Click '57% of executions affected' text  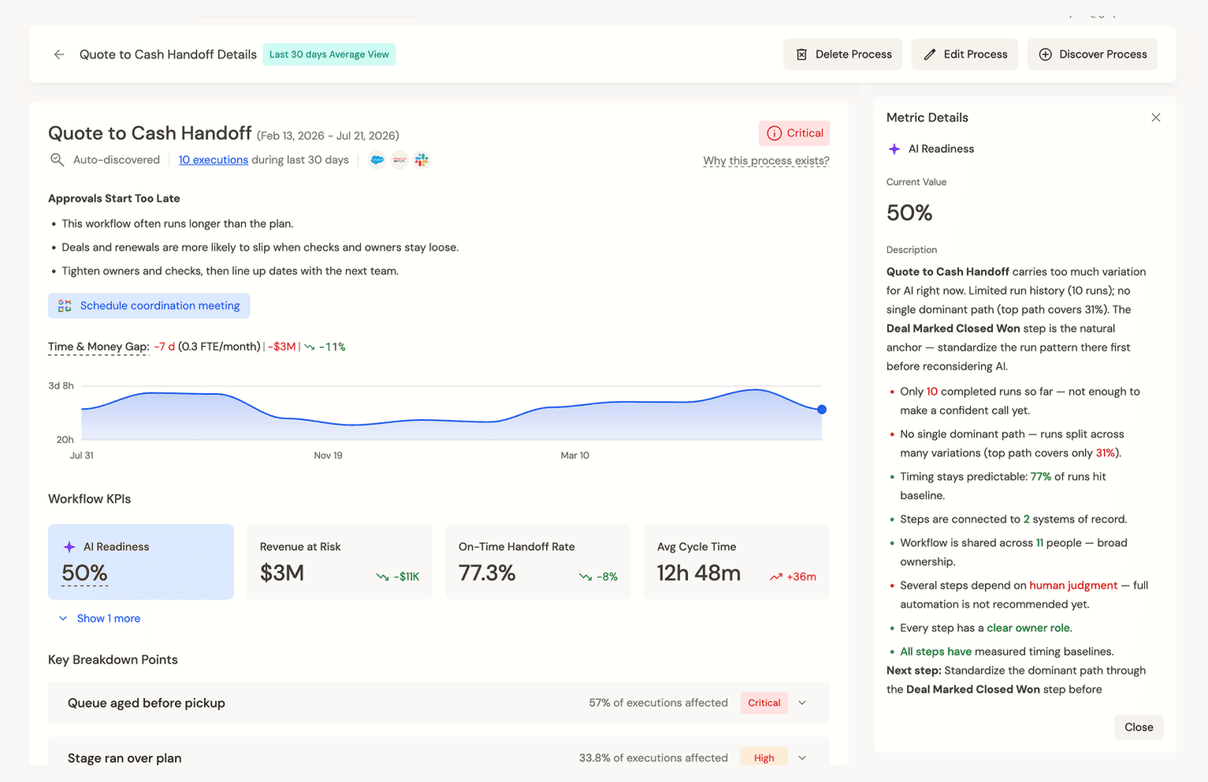[658, 703]
